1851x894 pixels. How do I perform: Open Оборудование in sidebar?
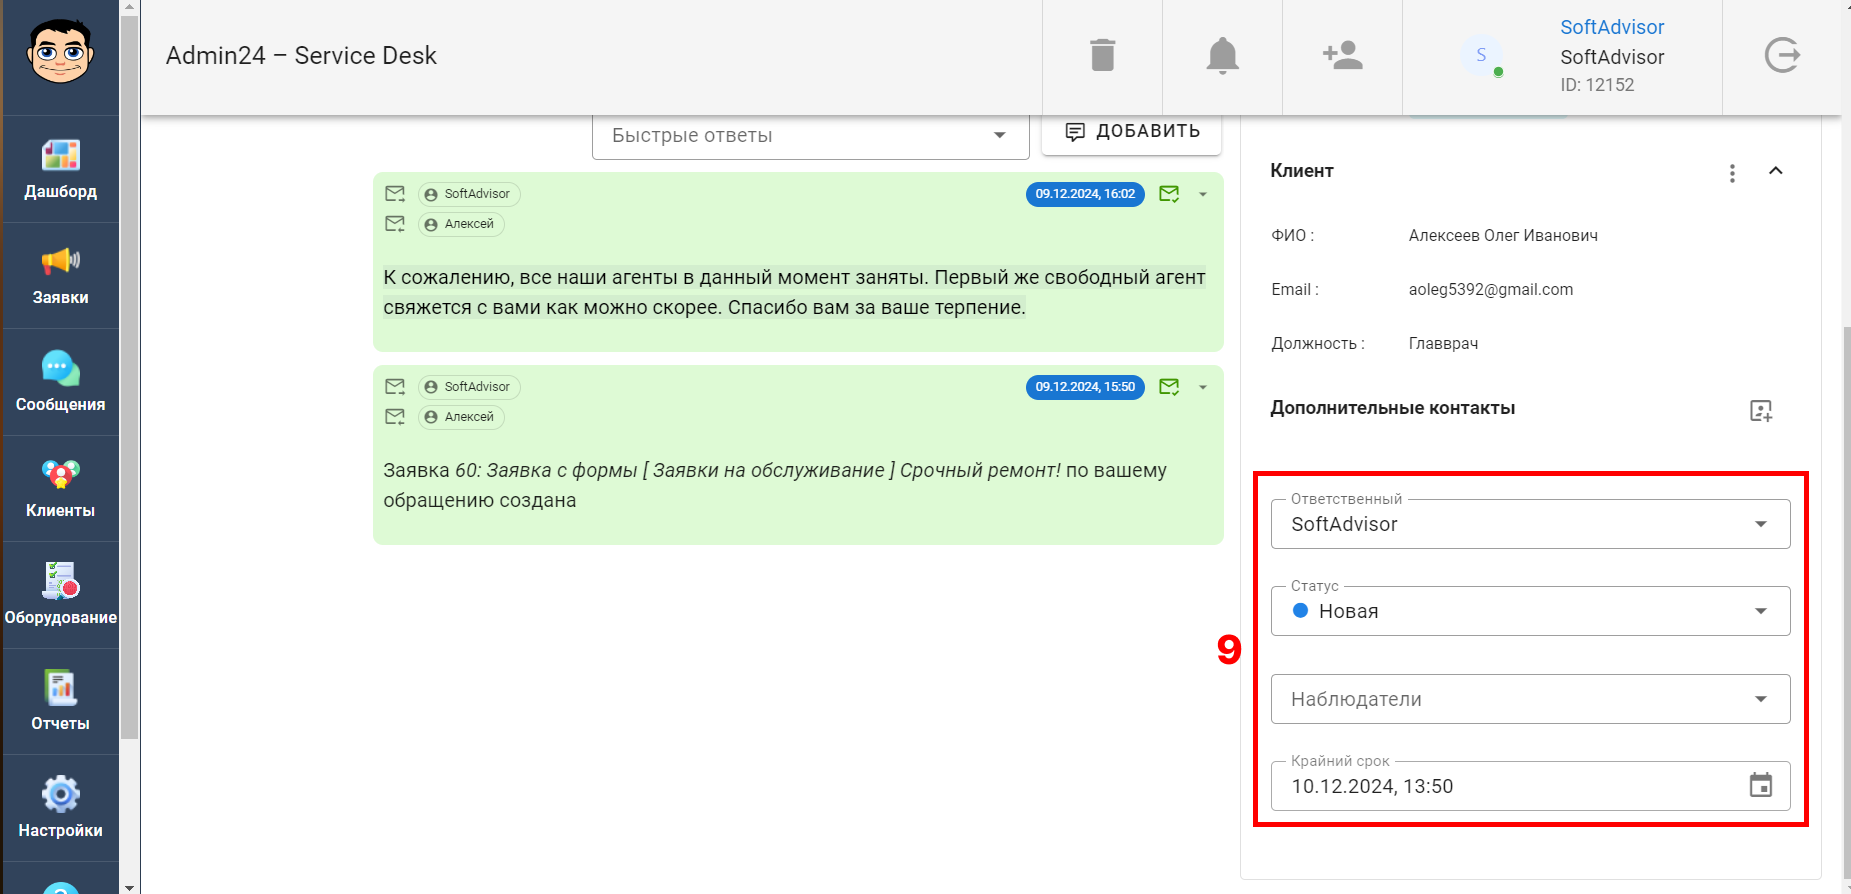tap(60, 596)
